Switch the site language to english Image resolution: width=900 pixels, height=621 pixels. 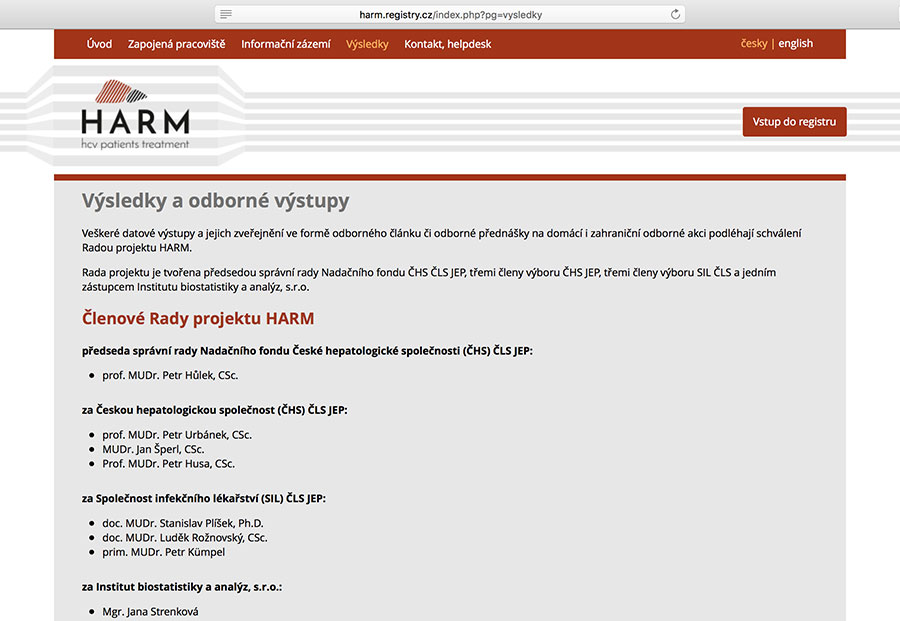[x=795, y=44]
